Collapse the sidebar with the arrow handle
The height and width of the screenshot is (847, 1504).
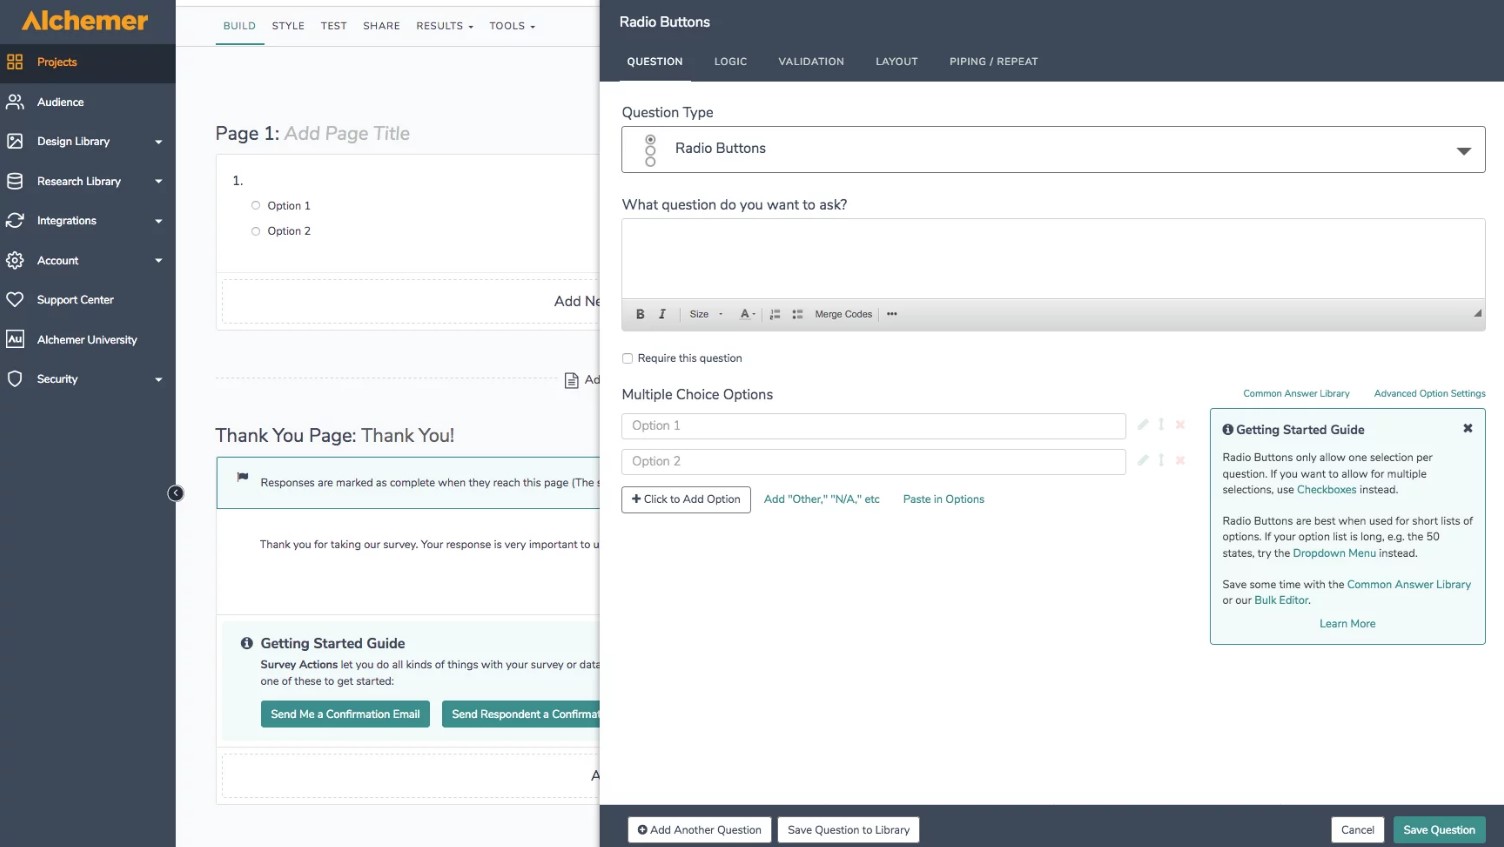coord(175,493)
